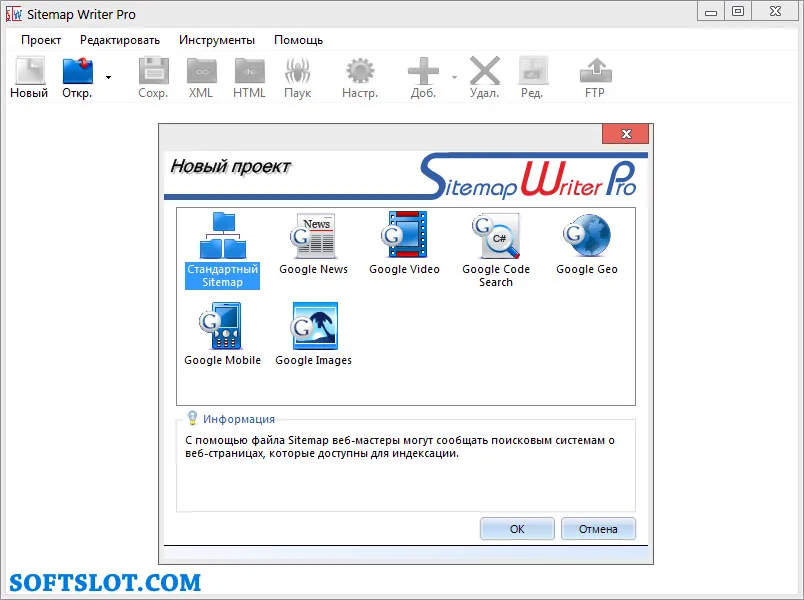Choose the Google News sitemap icon
The width and height of the screenshot is (804, 600).
(x=313, y=235)
